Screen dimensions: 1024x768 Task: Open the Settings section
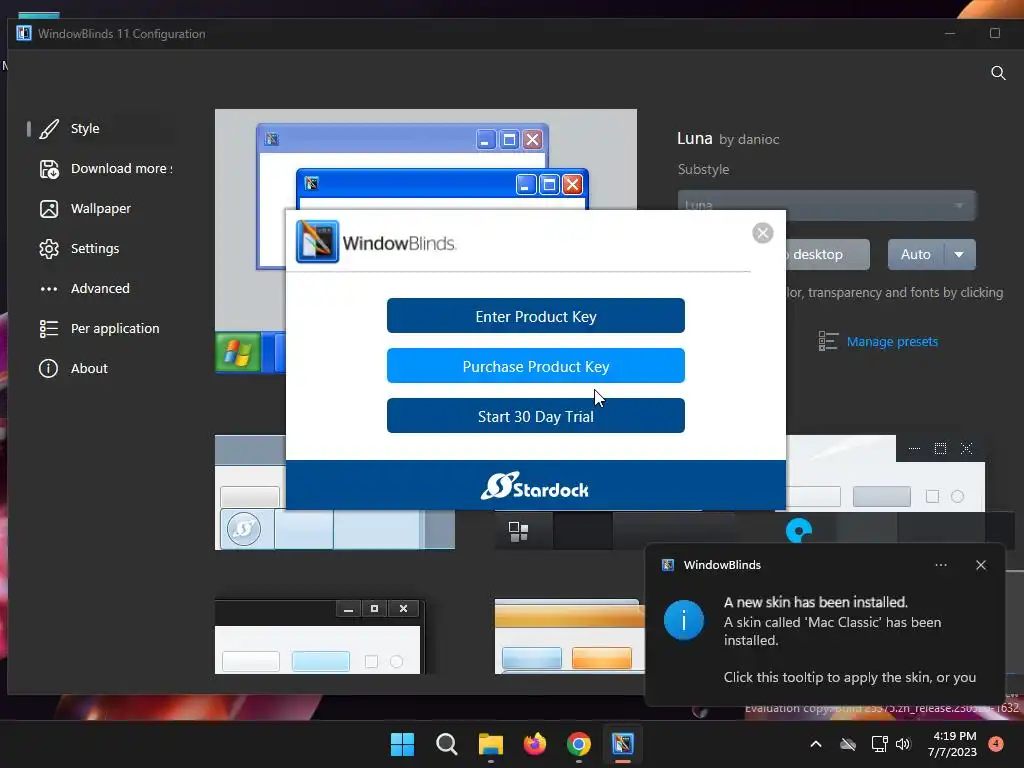[95, 248]
